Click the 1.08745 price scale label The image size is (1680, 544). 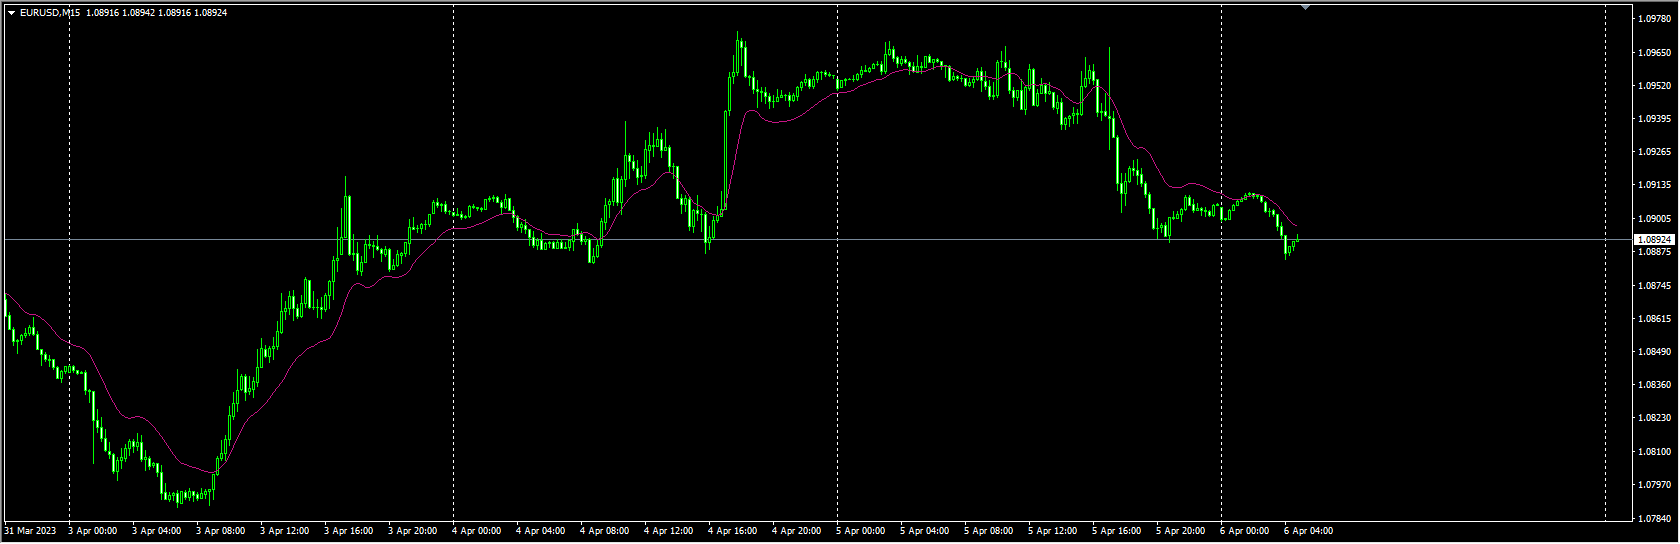coord(1656,286)
